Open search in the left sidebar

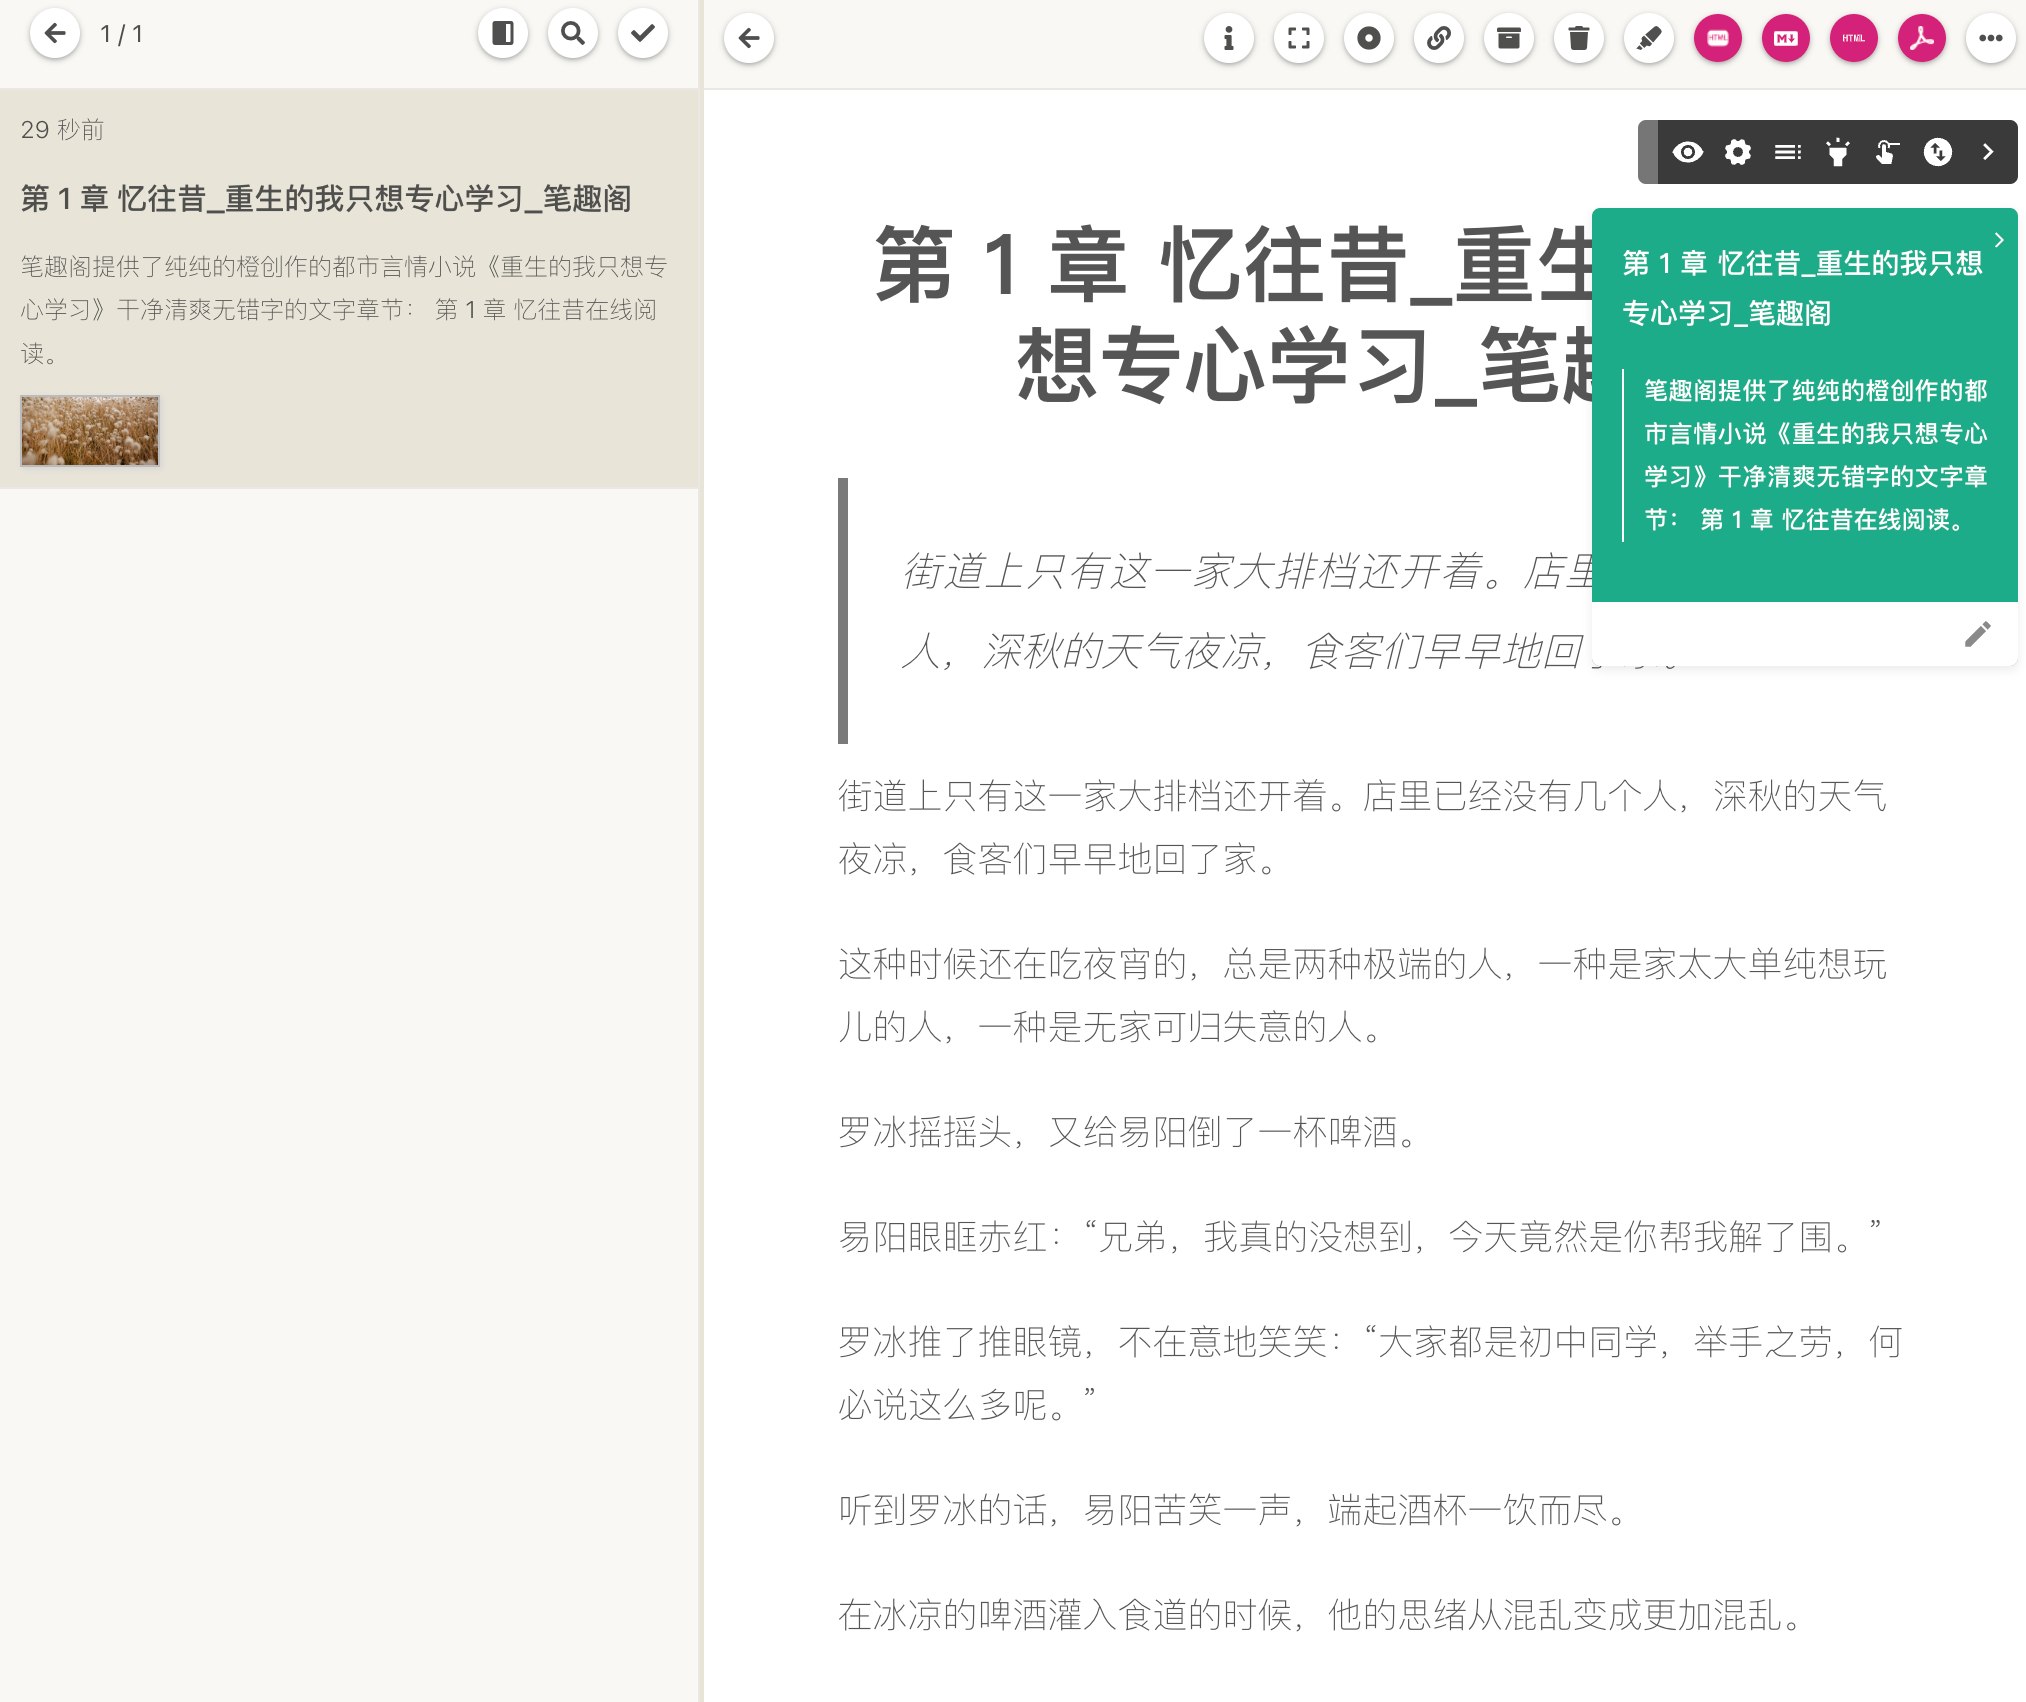(x=573, y=33)
